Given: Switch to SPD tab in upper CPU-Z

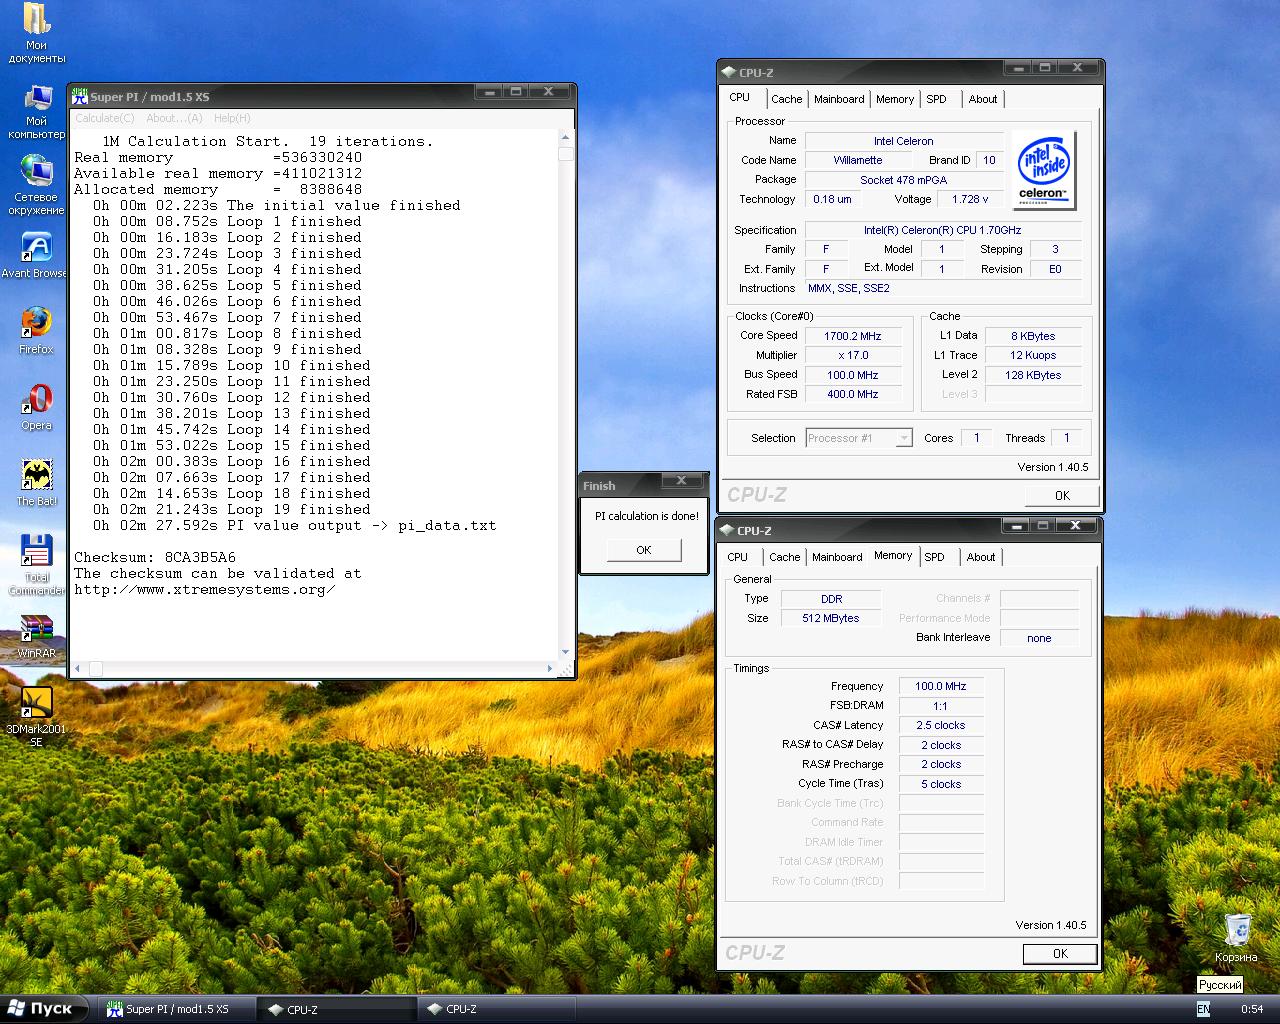Looking at the screenshot, I should 936,99.
